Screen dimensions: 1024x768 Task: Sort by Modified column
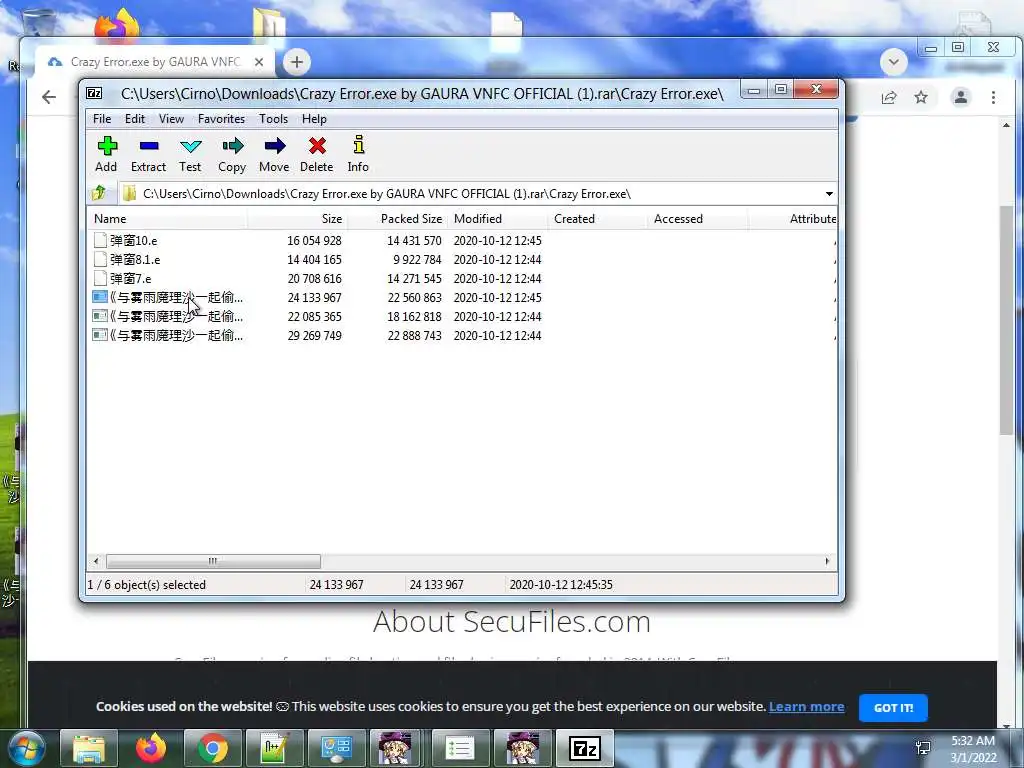(x=498, y=219)
